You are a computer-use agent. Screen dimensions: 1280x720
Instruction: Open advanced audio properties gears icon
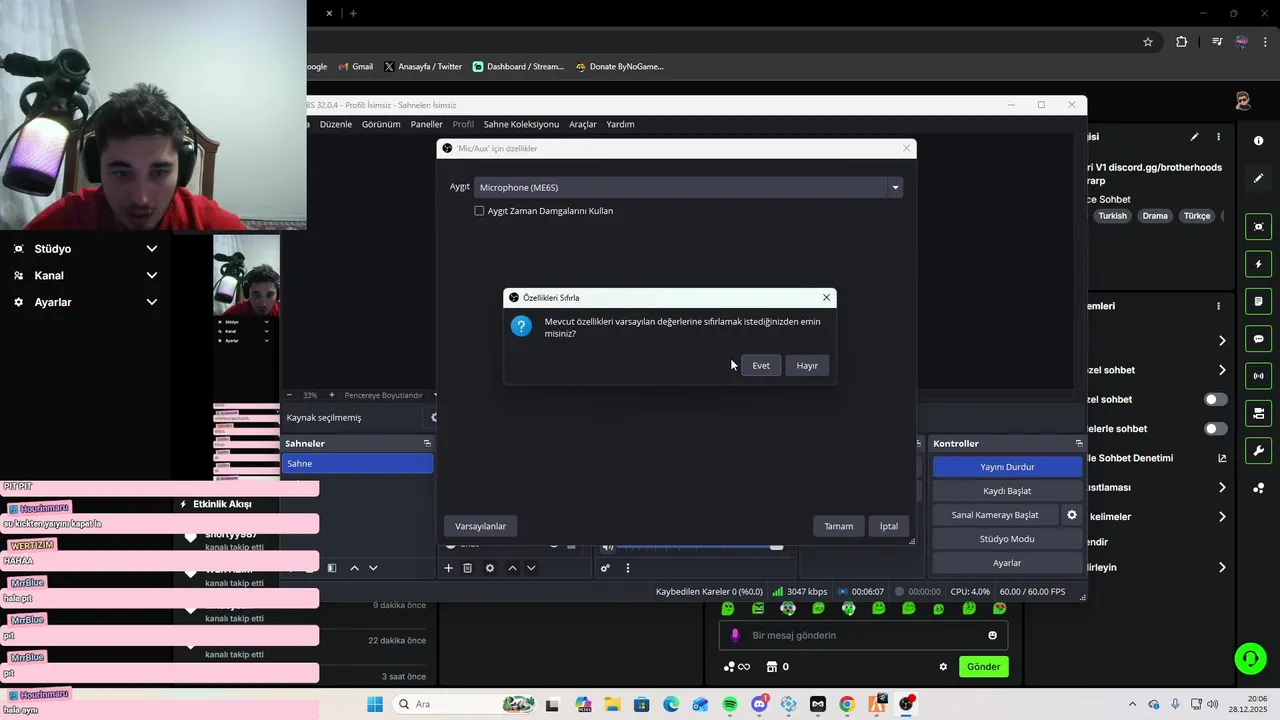(605, 568)
